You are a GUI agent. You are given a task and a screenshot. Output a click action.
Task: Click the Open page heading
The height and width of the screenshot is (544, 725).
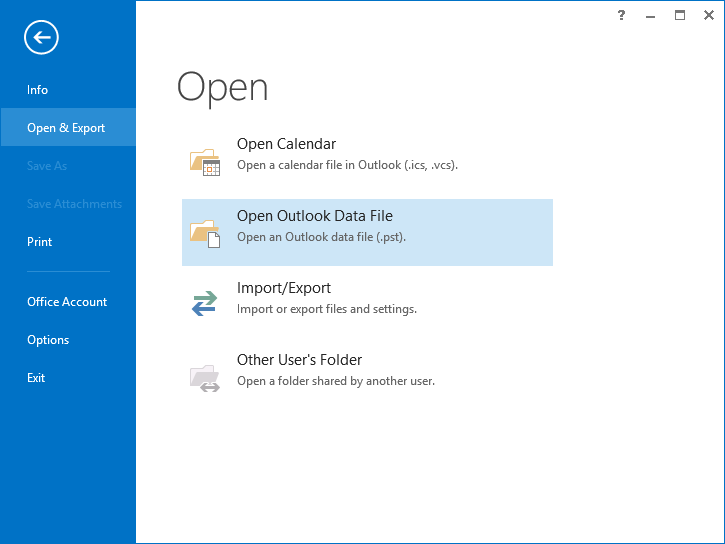coord(222,88)
